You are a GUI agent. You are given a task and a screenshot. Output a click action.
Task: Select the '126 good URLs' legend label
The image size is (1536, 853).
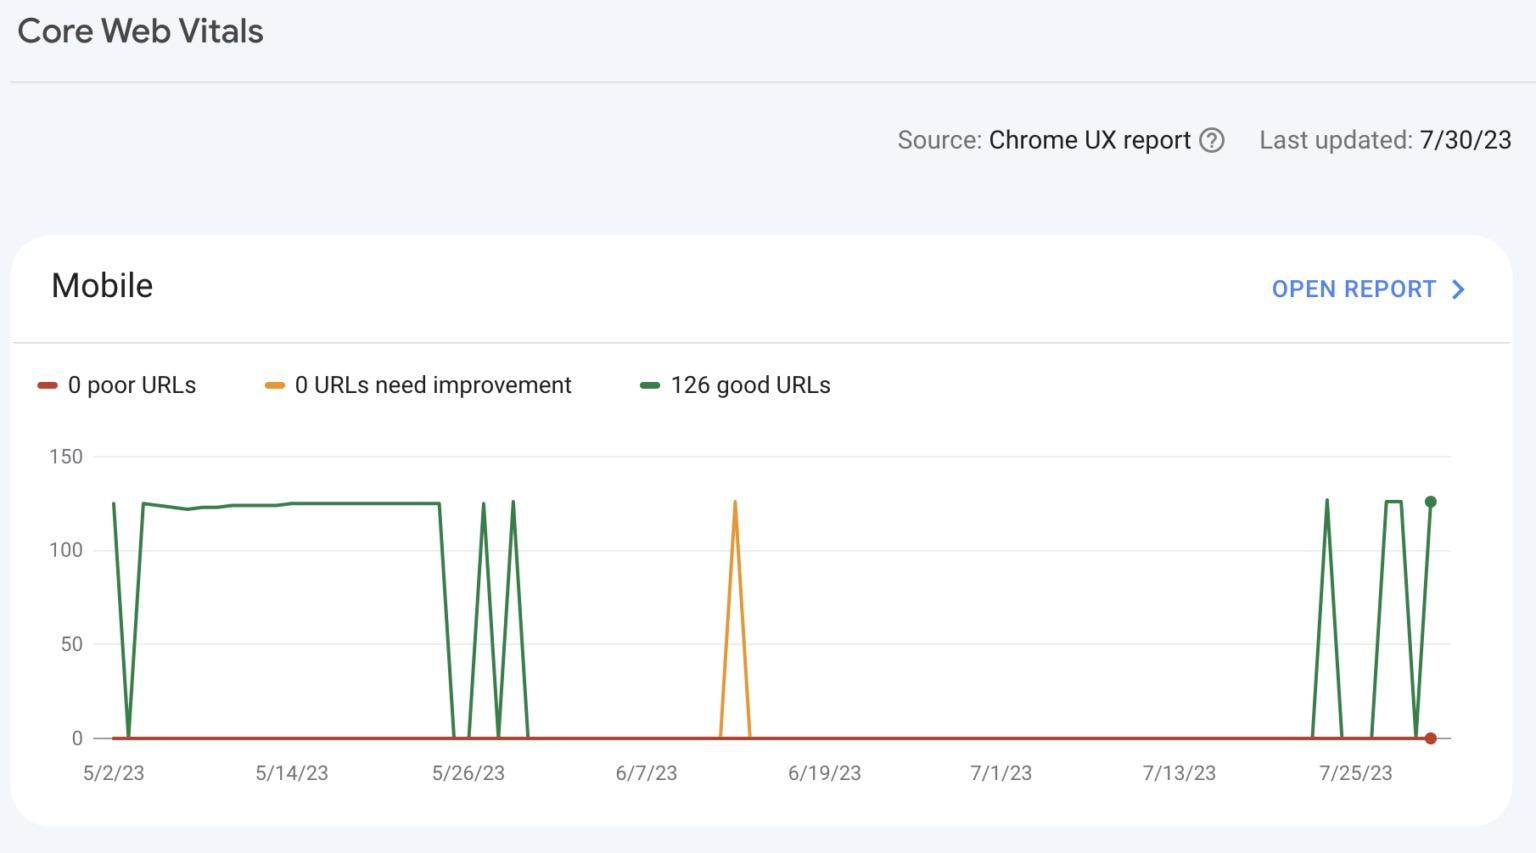(x=750, y=386)
